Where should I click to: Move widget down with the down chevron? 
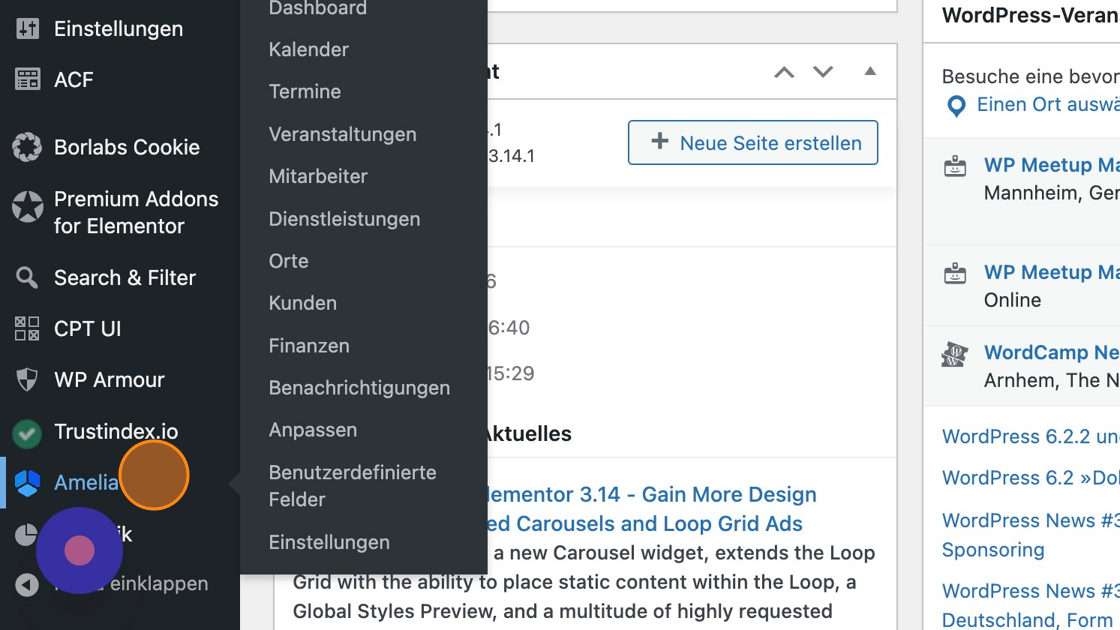tap(823, 71)
